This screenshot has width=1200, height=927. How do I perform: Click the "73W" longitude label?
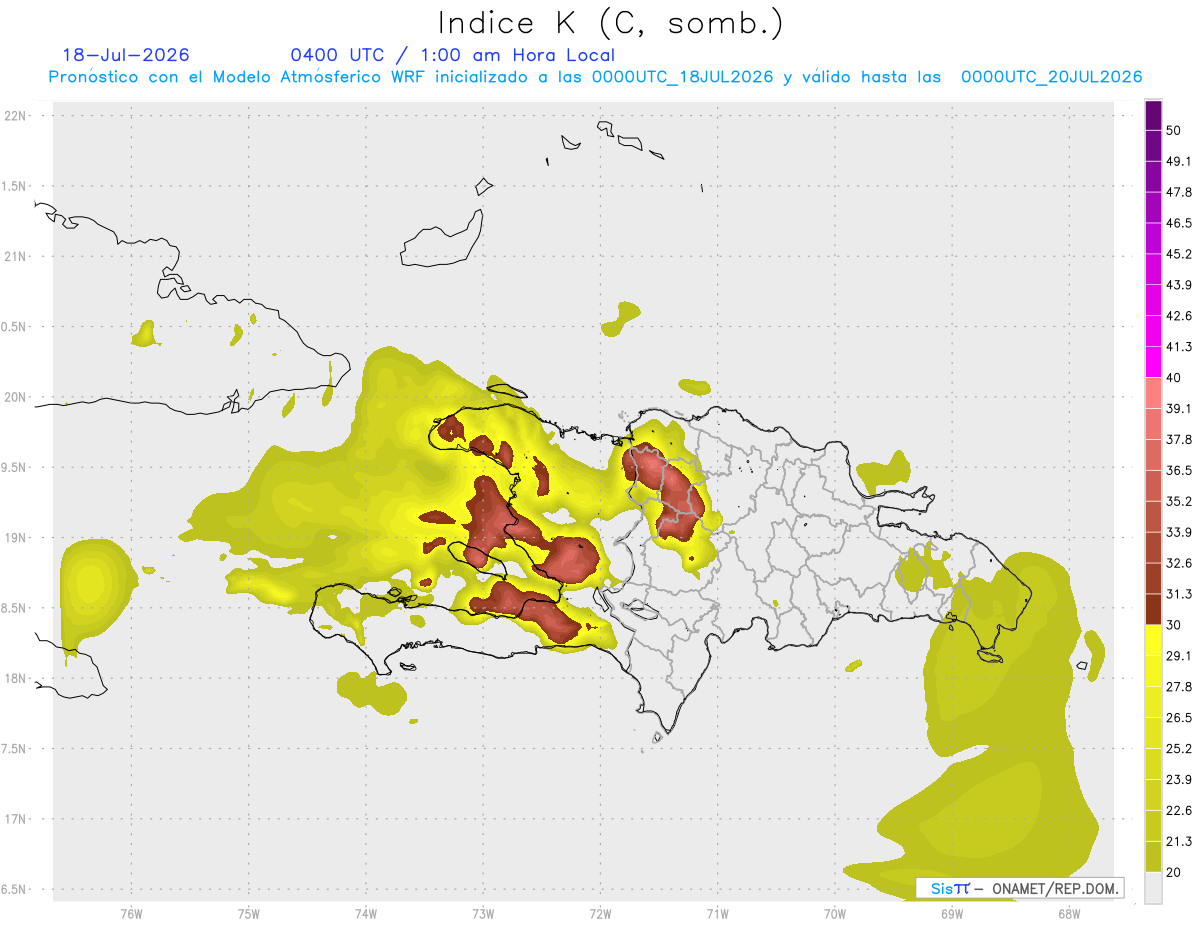click(x=483, y=913)
